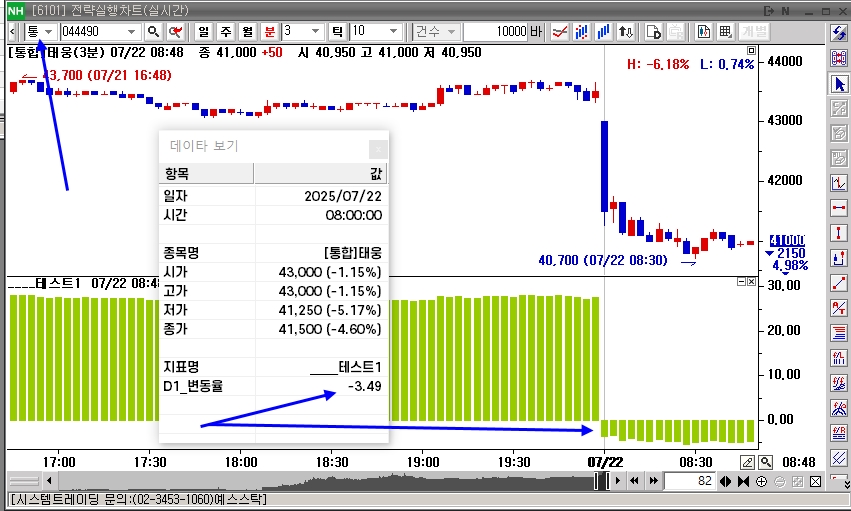Click the magnifier search icon beside stock code
The width and height of the screenshot is (851, 511).
coord(154,31)
